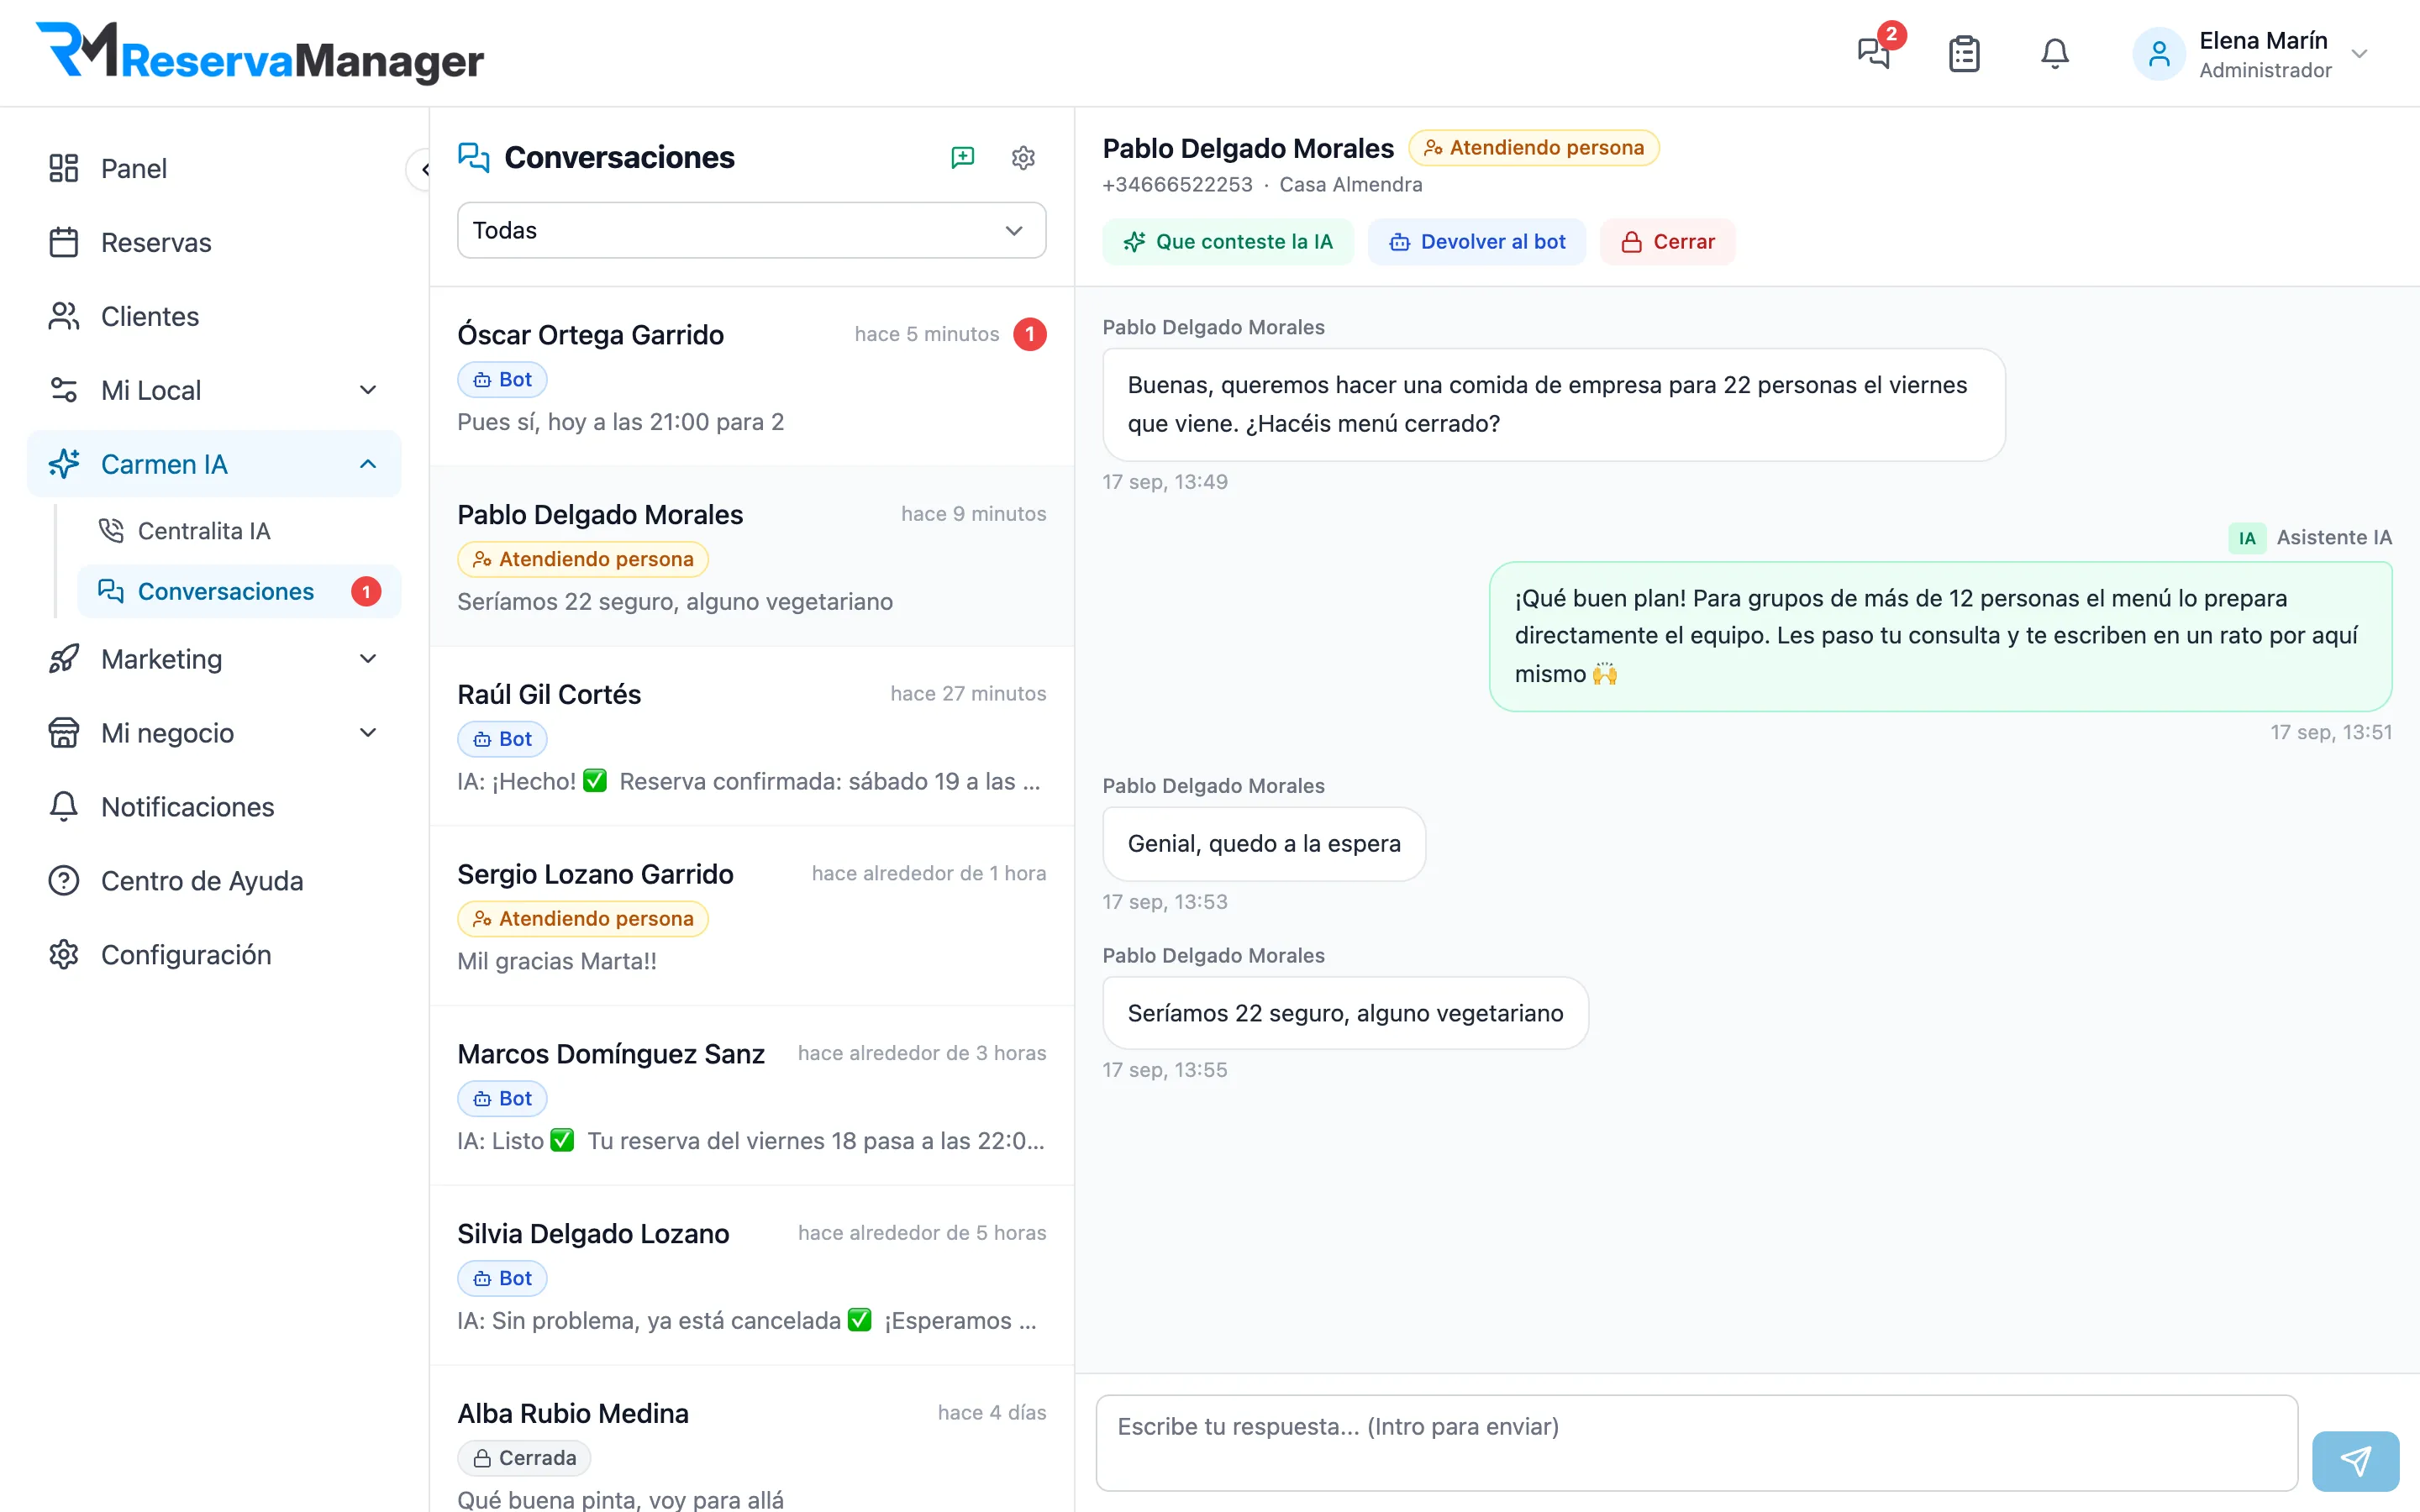Open Raúl Gil Cortés conversation
2420x1512 pixels.
[x=752, y=736]
